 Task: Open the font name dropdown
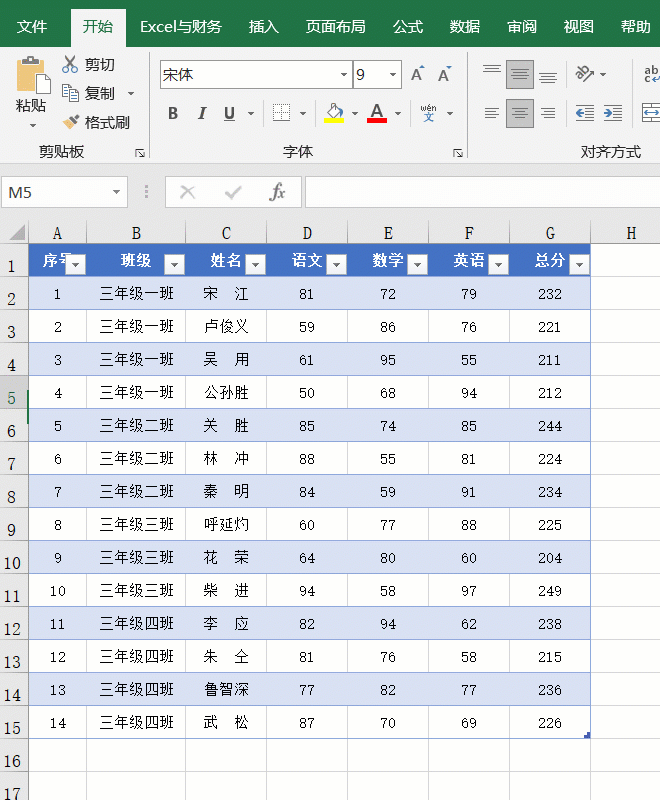coord(344,75)
